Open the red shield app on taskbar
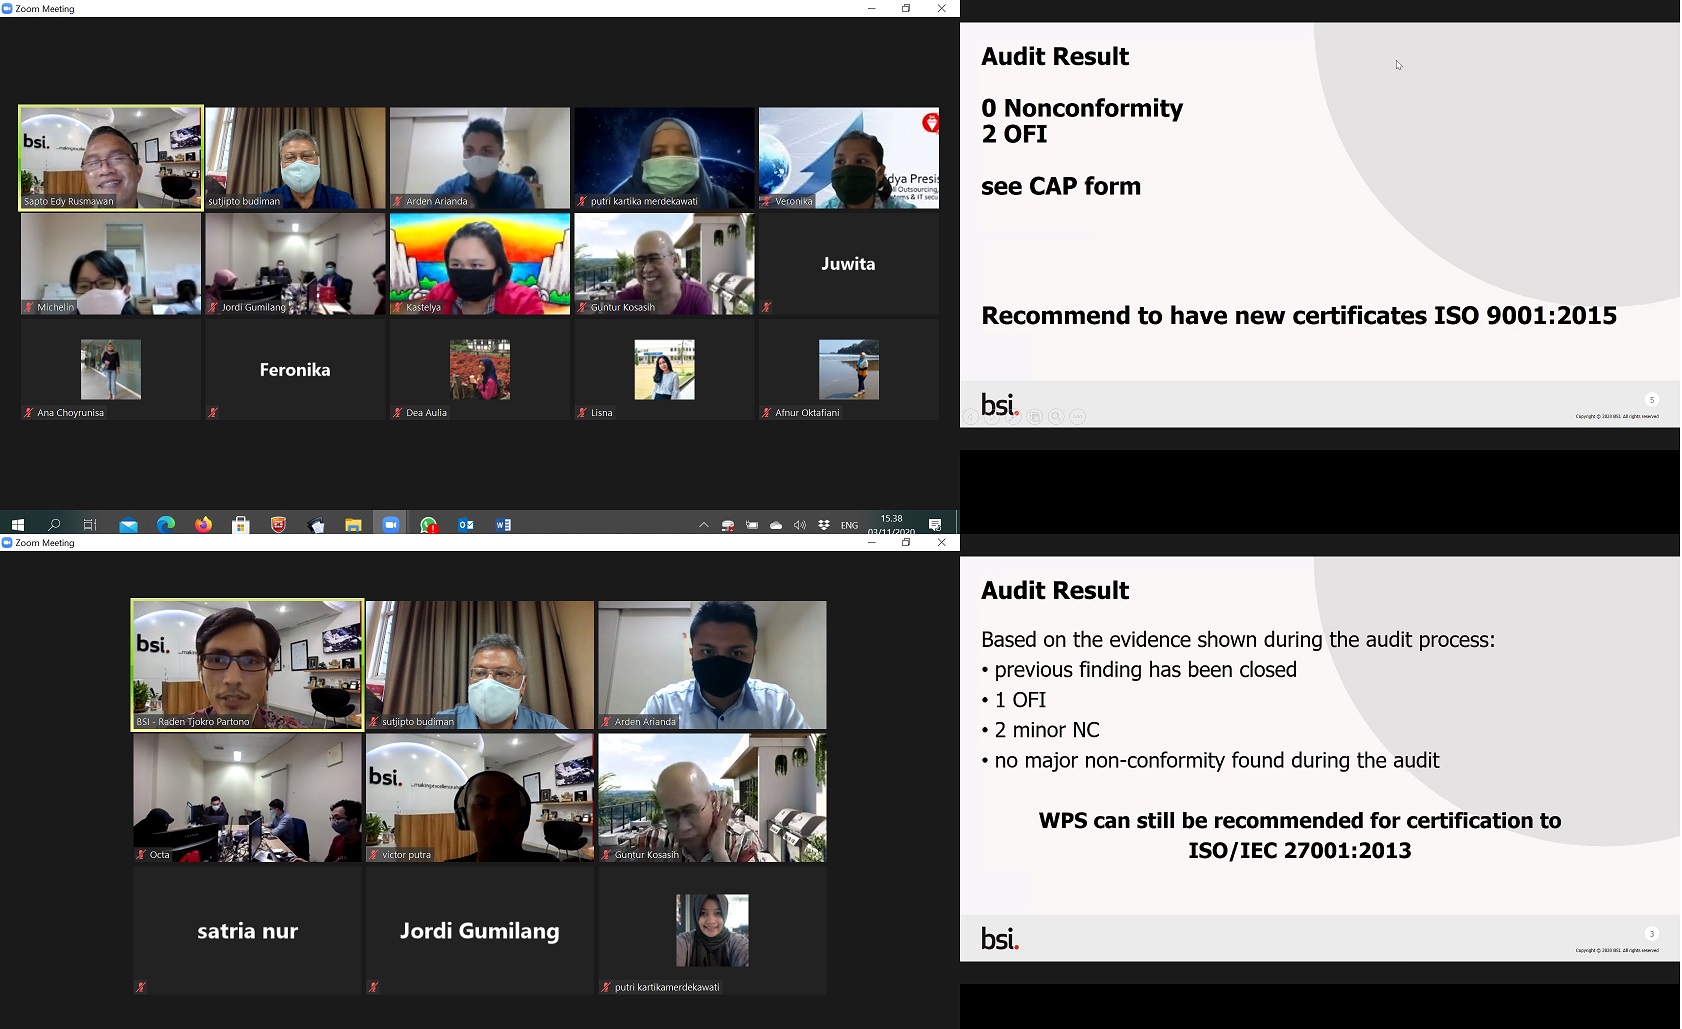 (278, 524)
